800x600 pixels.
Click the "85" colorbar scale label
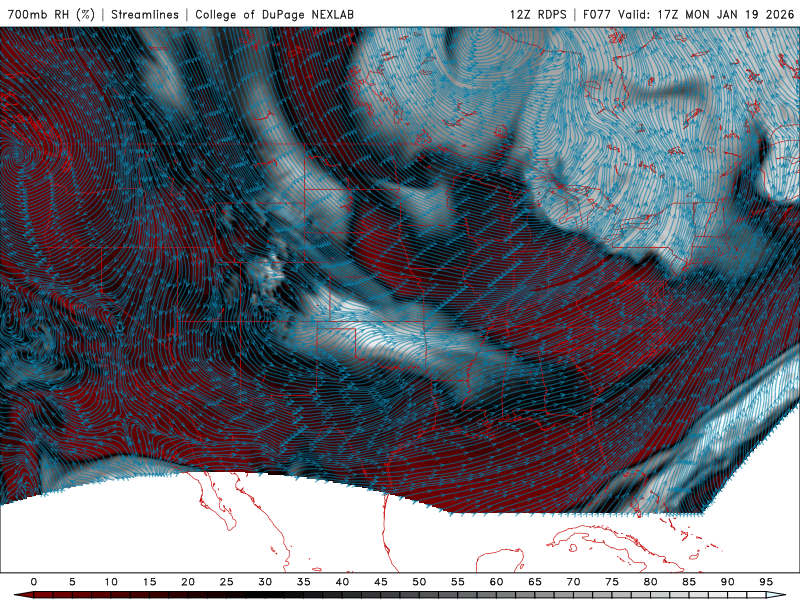(x=689, y=582)
